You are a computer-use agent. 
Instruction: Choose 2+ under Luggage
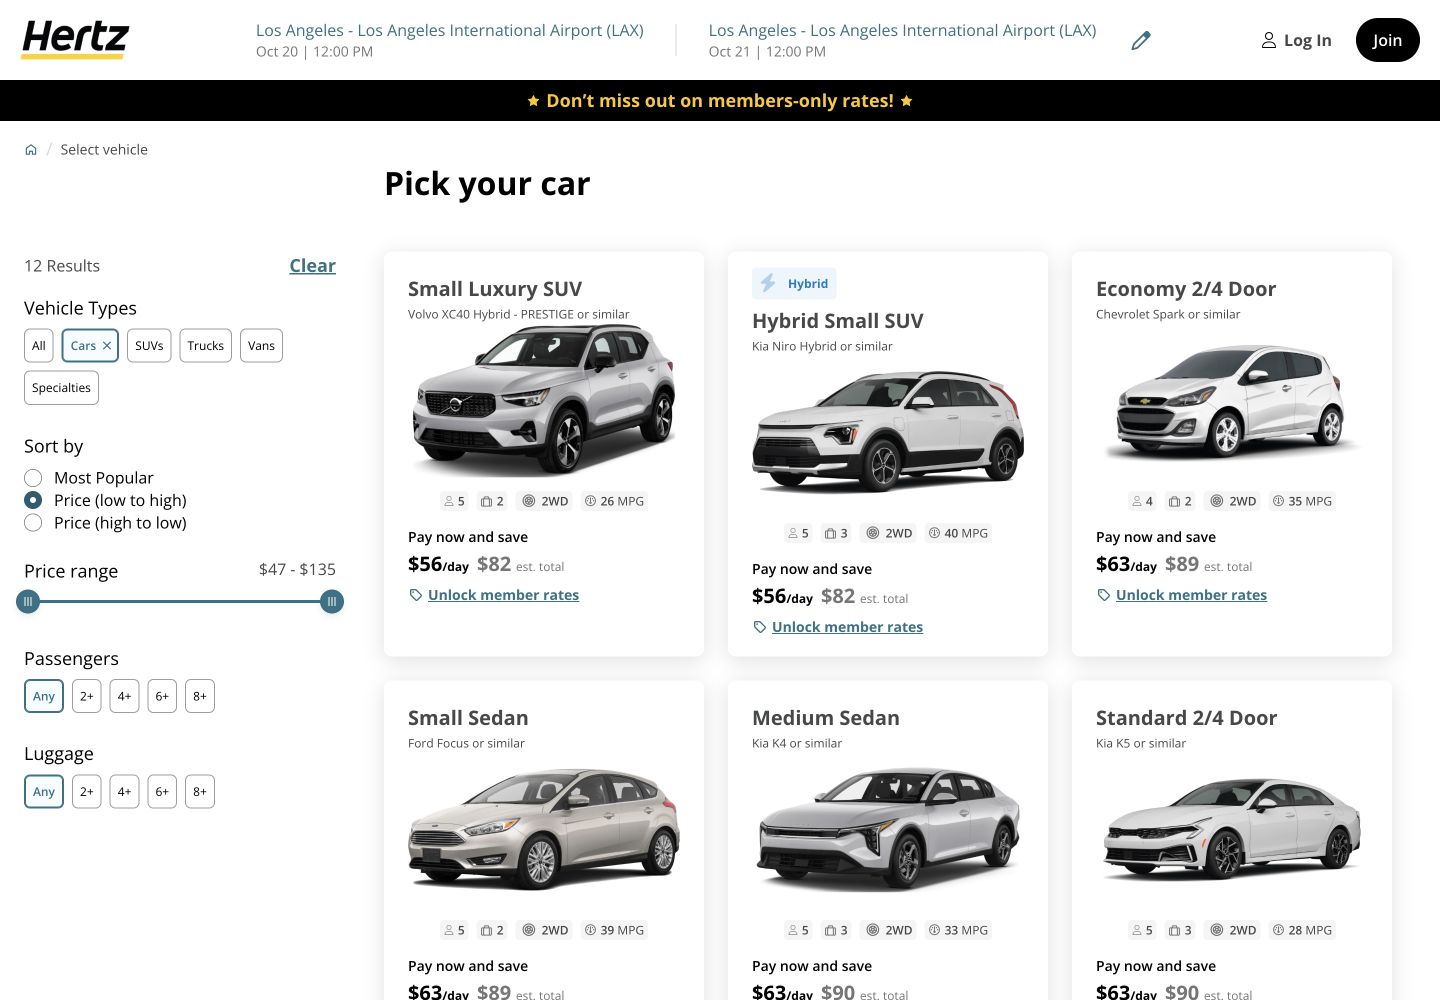(87, 791)
